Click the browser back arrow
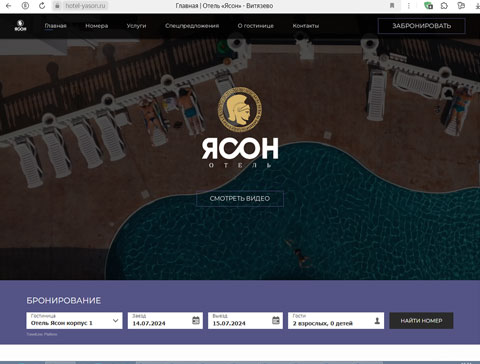 click(x=8, y=6)
